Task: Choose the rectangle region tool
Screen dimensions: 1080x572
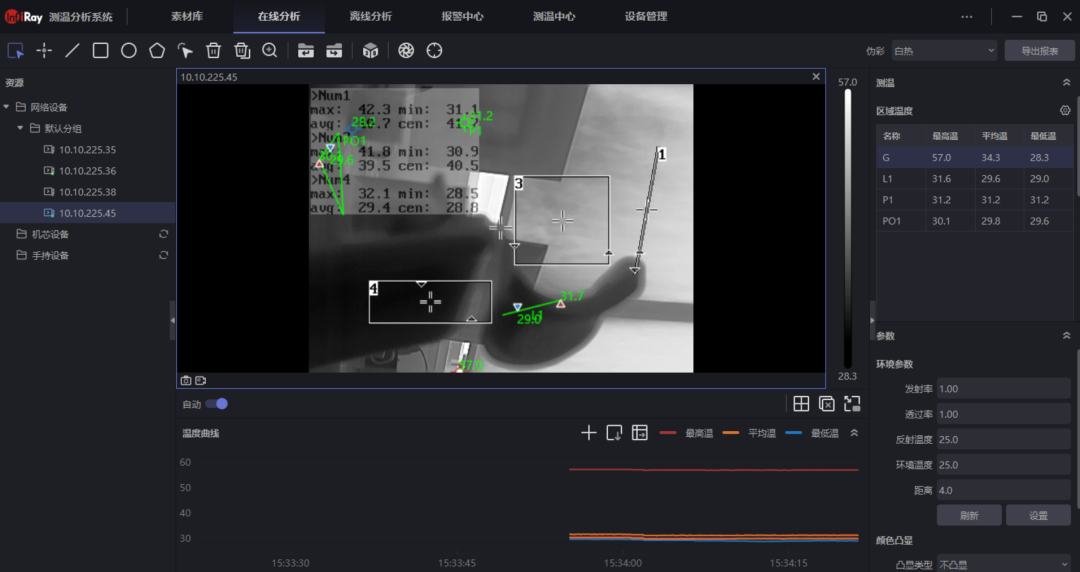Action: (x=100, y=50)
